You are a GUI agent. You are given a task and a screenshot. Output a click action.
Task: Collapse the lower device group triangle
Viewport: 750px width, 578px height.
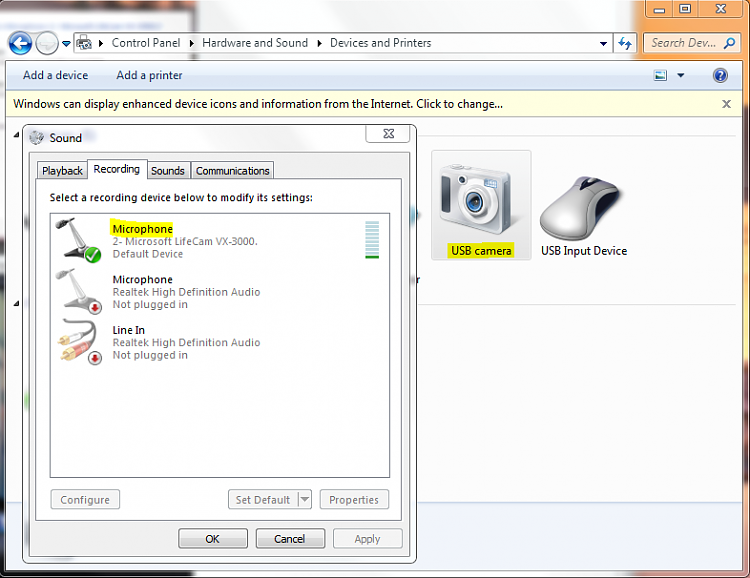(x=16, y=303)
